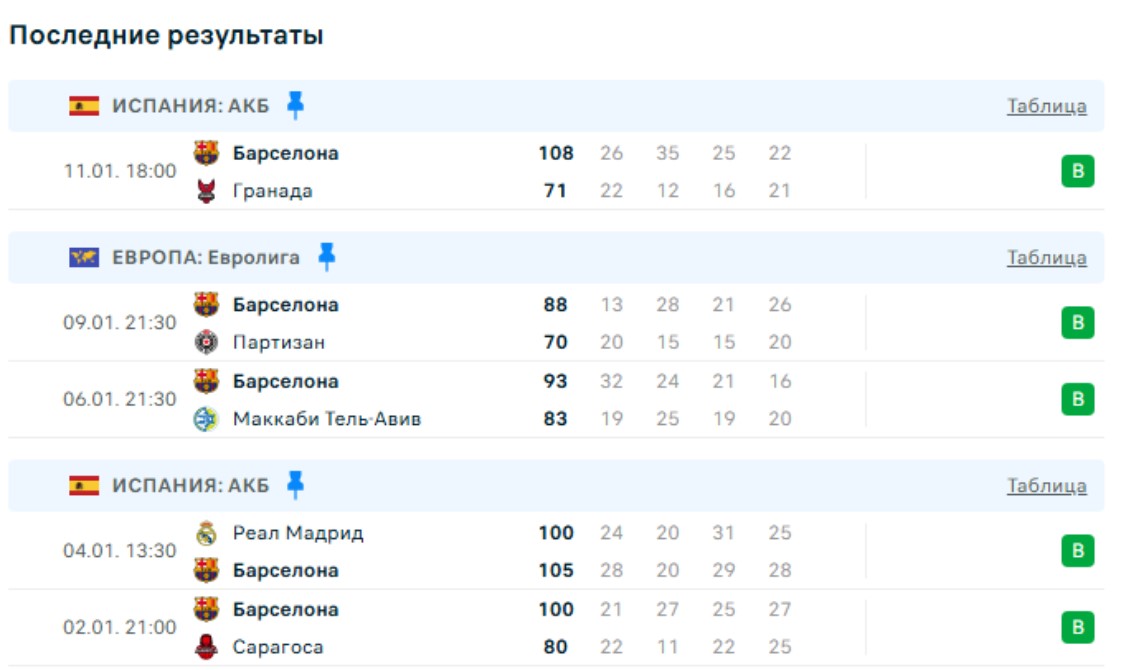
Task: Select Маккаби Тель-Авив team name
Action: (327, 419)
